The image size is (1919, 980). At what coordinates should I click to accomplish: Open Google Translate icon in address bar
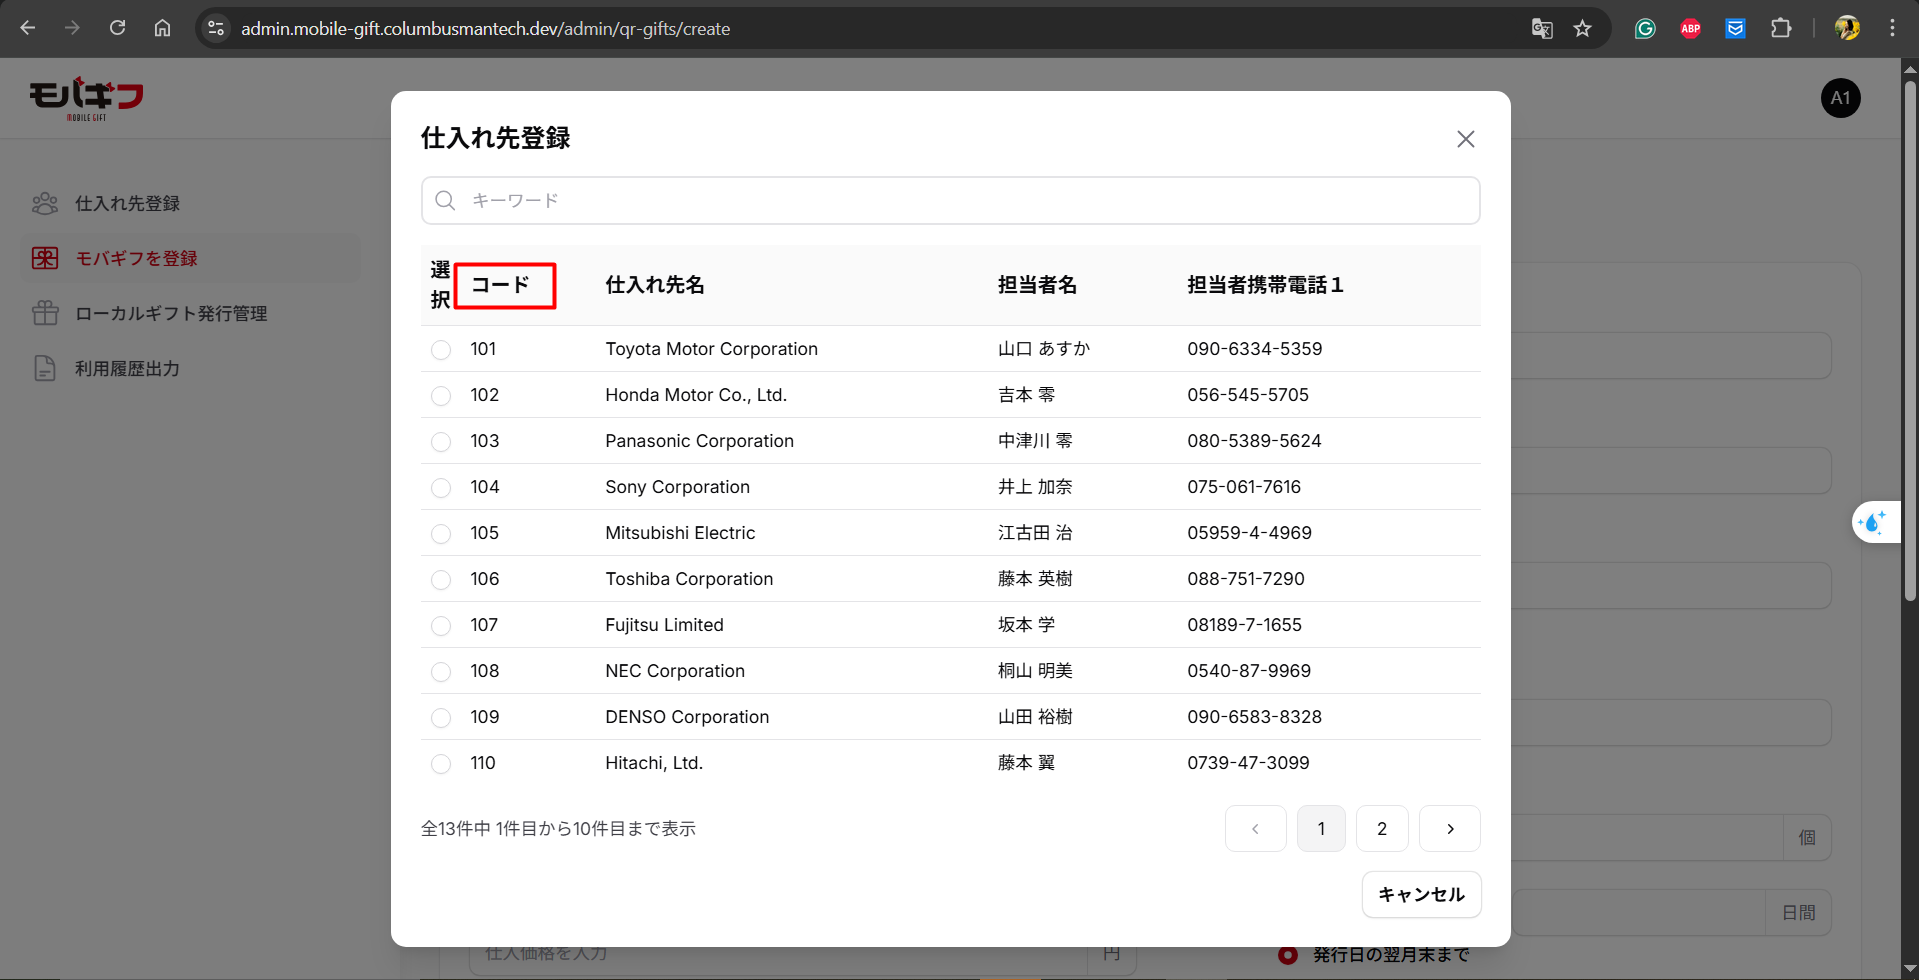pyautogui.click(x=1541, y=29)
